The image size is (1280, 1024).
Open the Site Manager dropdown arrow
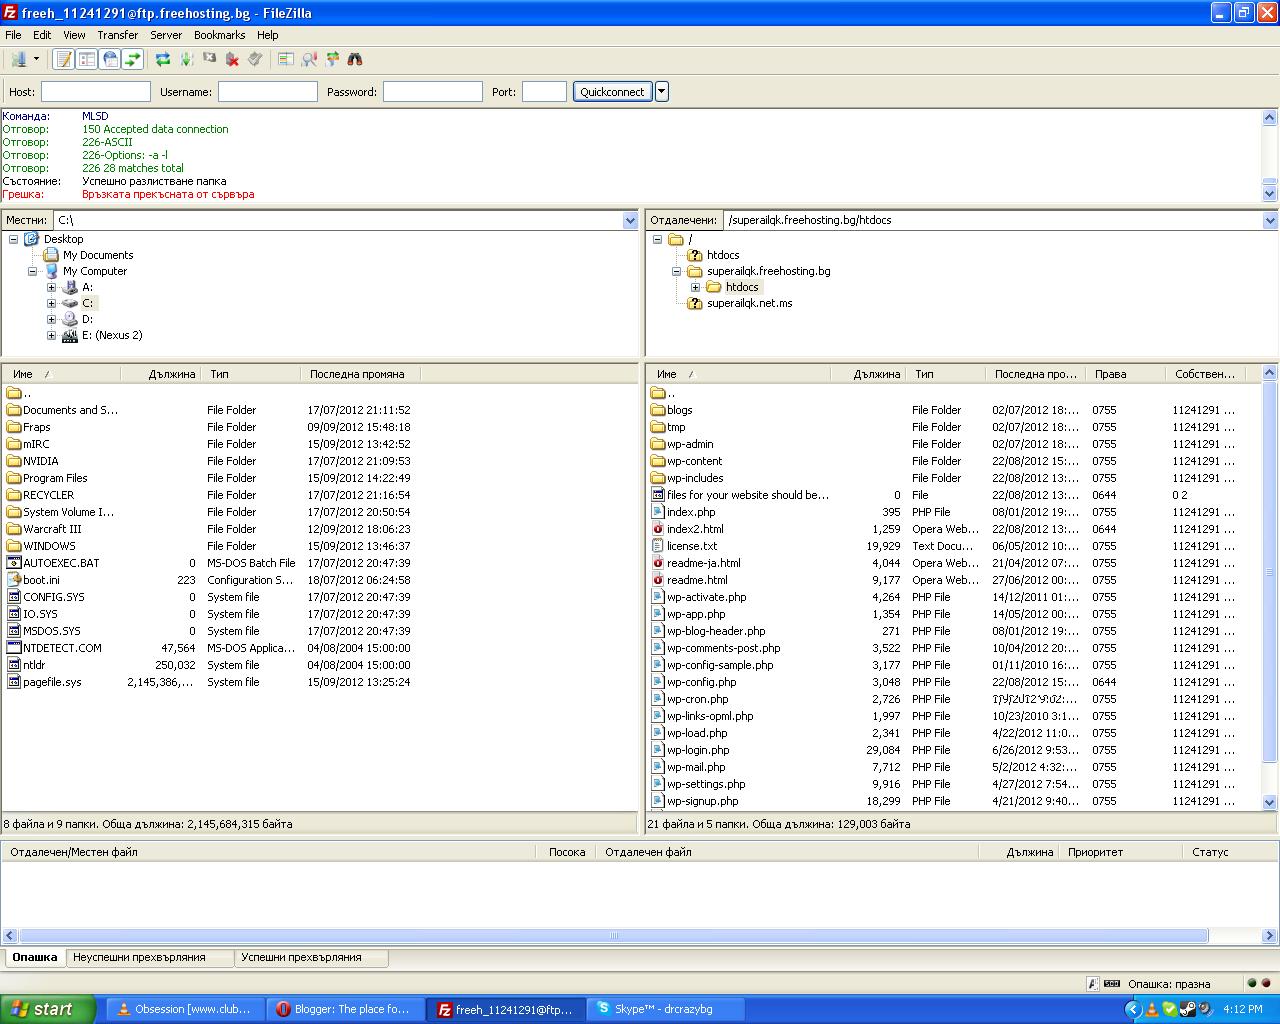[x=36, y=60]
